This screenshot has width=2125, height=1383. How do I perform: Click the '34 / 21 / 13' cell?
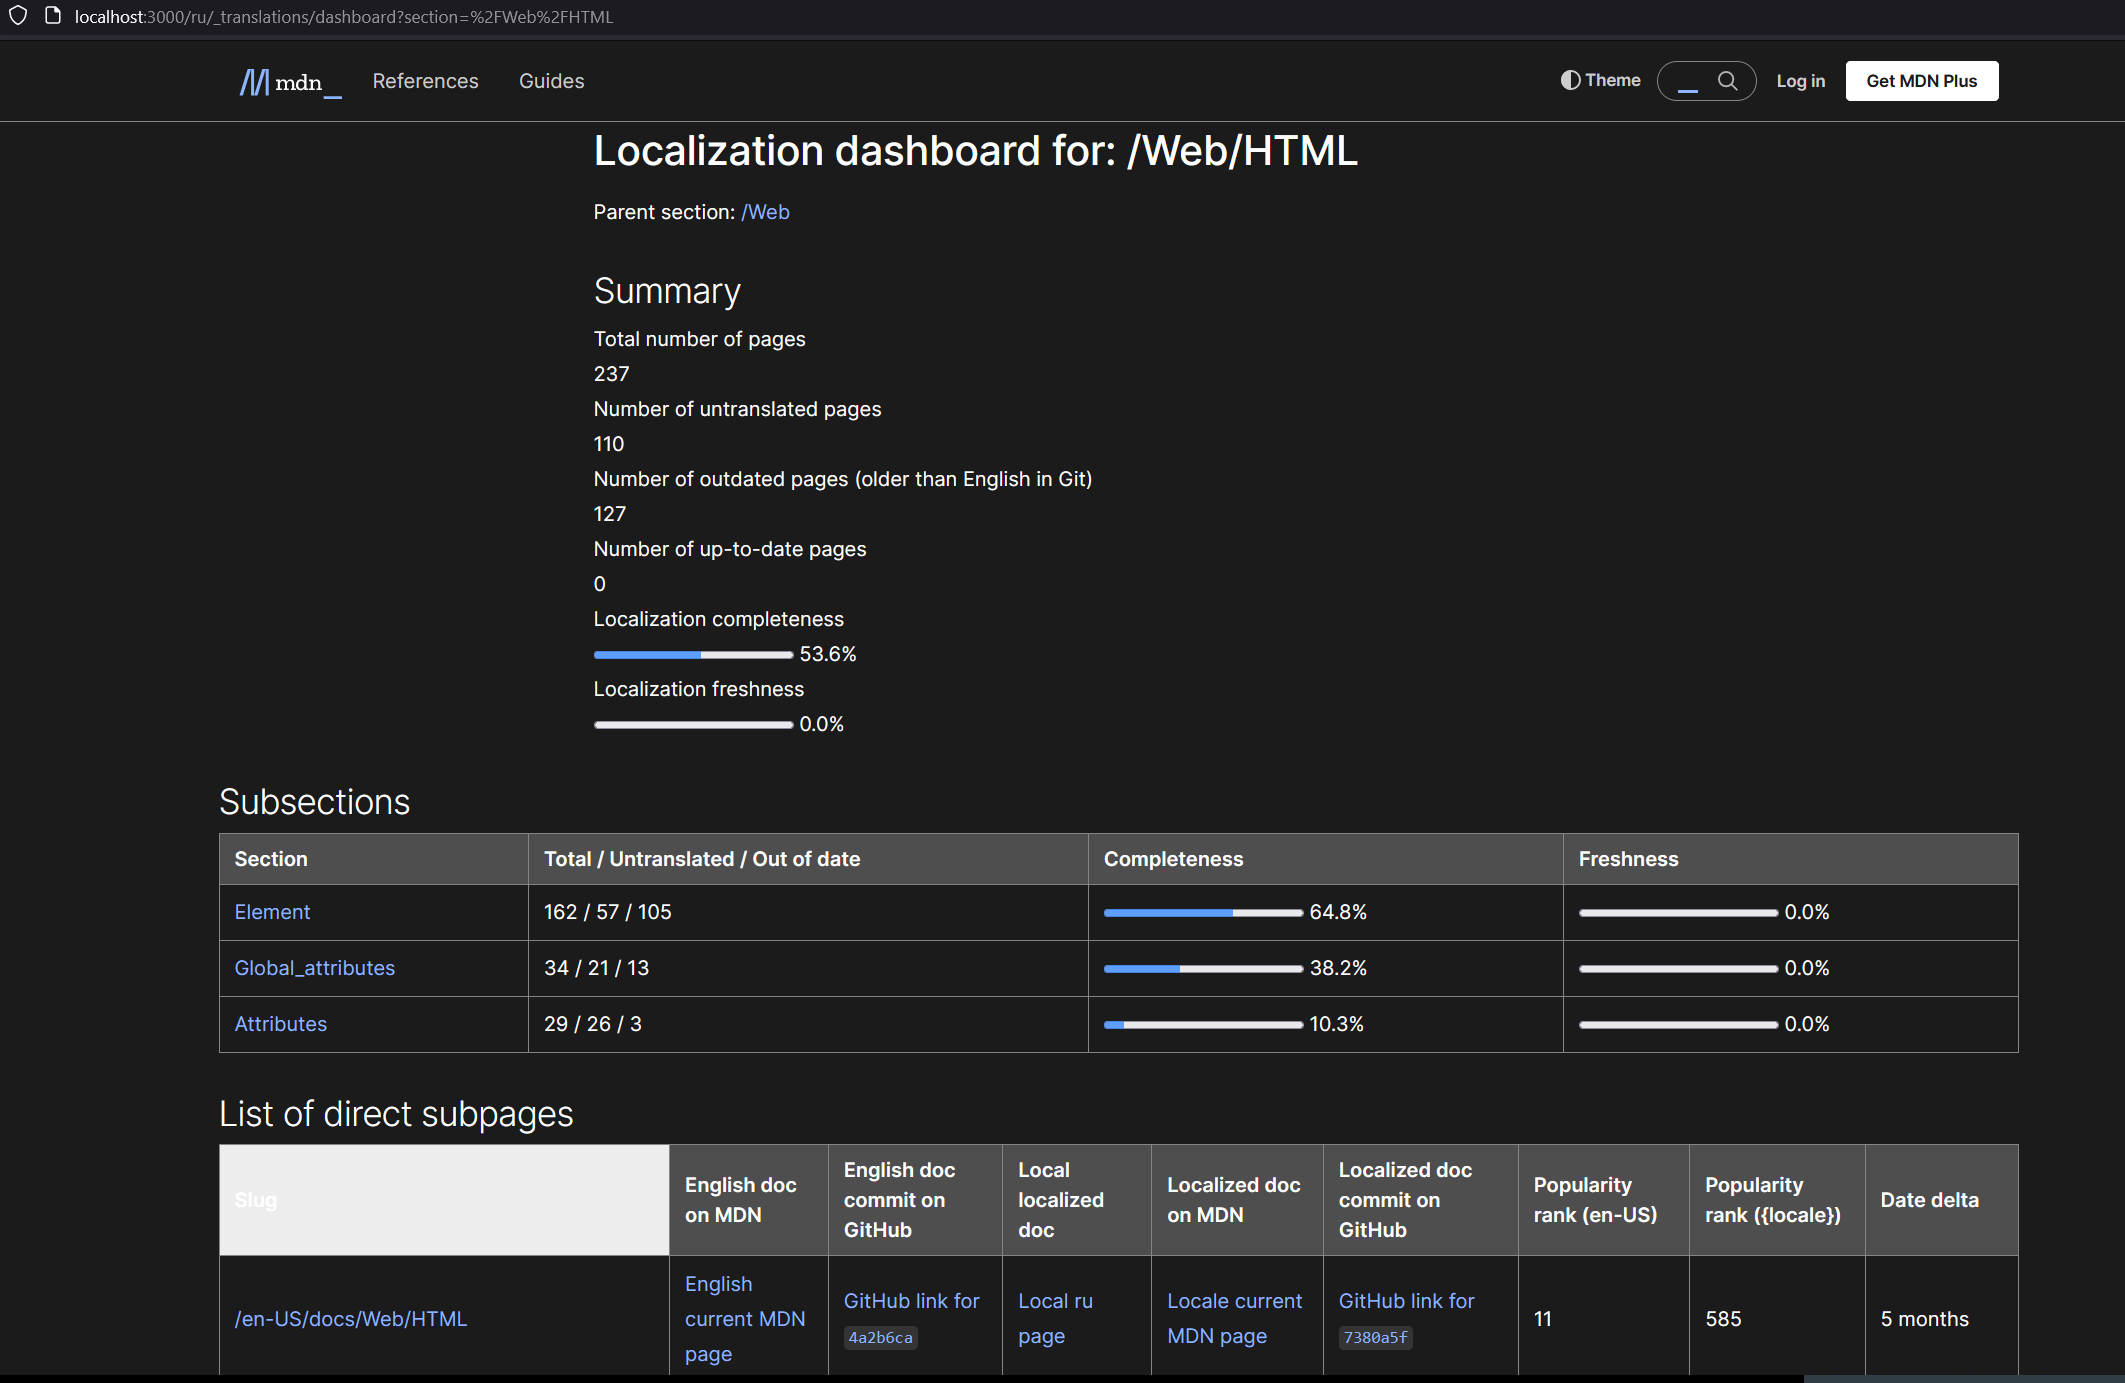pos(808,968)
